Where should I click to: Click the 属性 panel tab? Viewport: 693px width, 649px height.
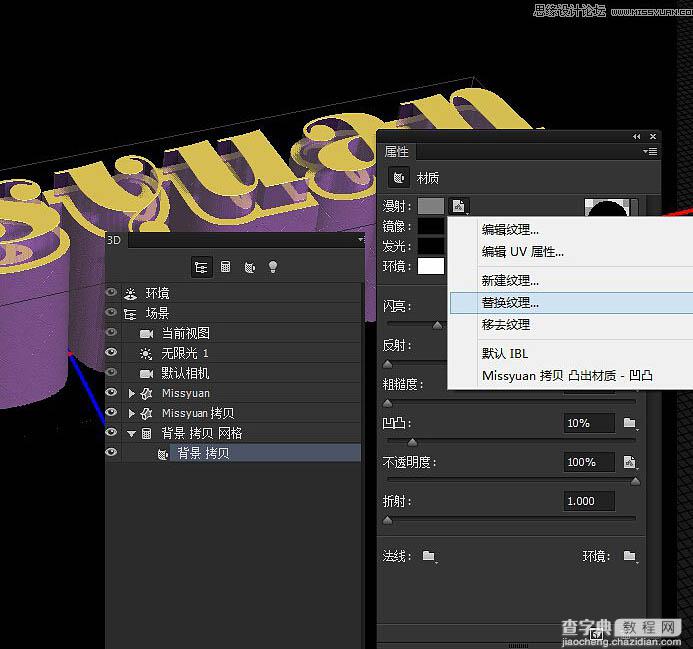pyautogui.click(x=396, y=152)
